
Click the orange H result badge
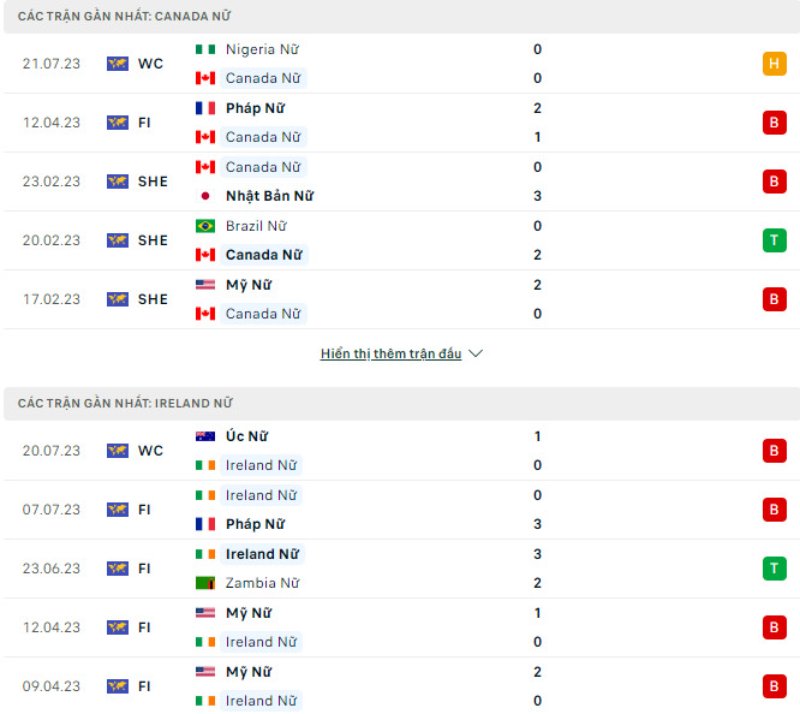click(x=772, y=61)
